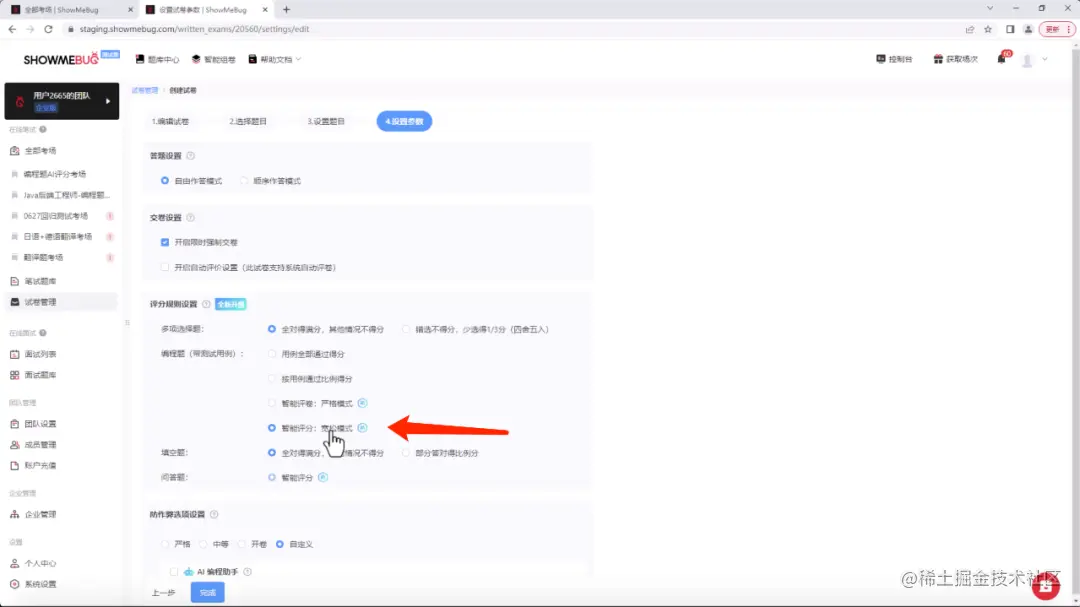Click the 题库中心 icon in top navigation
The width and height of the screenshot is (1080, 607).
[140, 59]
